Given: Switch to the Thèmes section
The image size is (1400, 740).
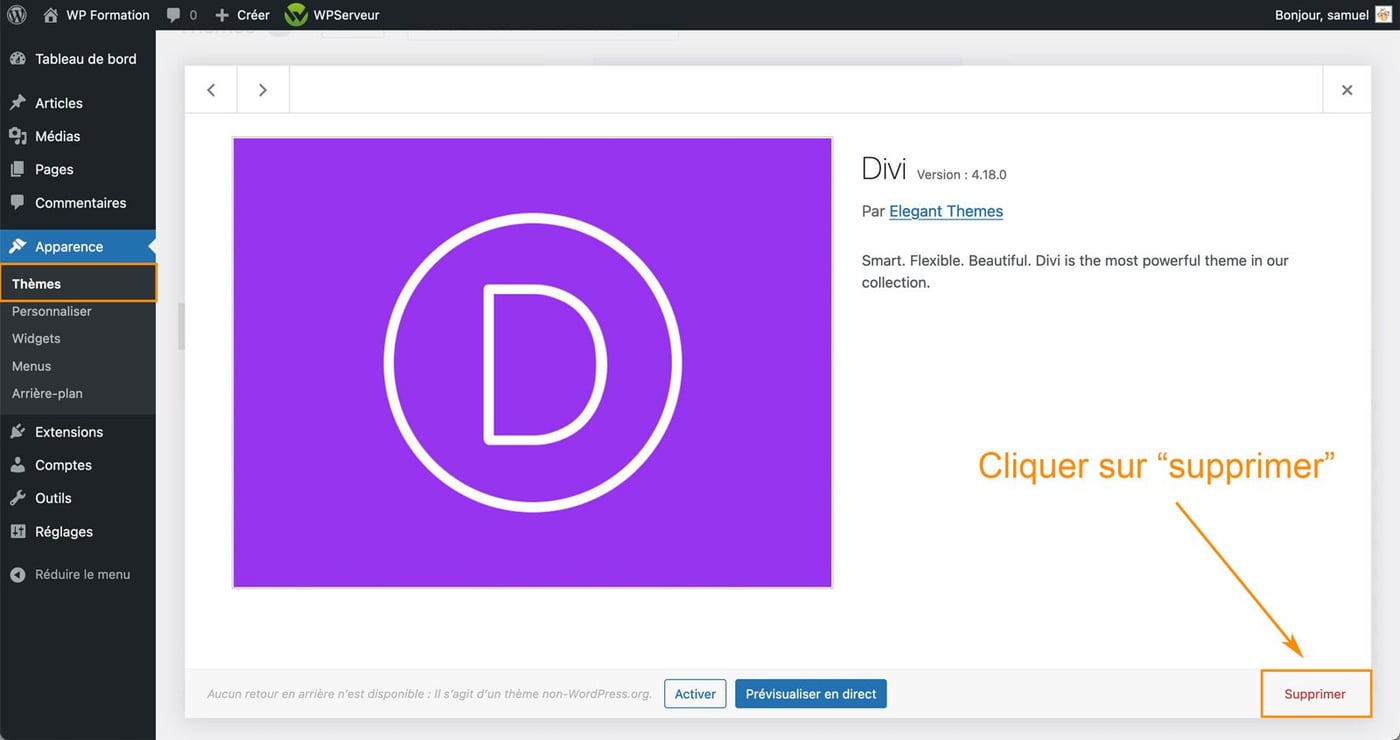Looking at the screenshot, I should 36,283.
